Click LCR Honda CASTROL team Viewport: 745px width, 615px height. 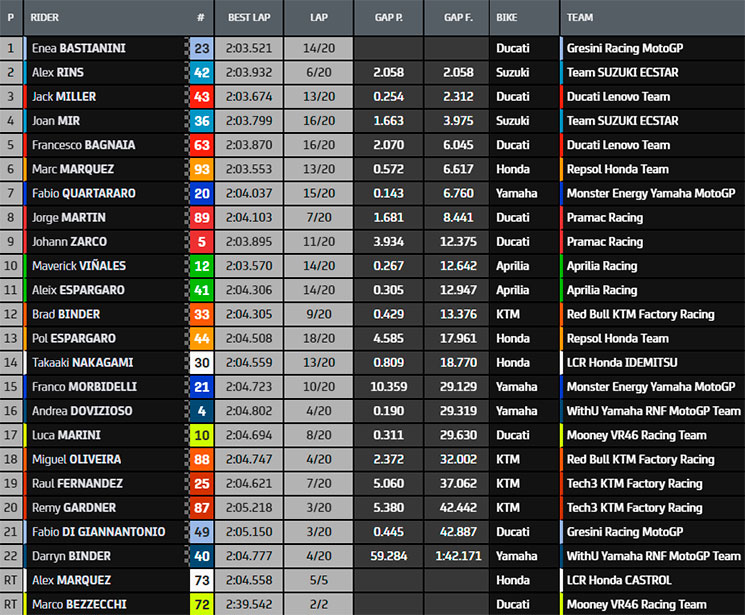coord(619,580)
